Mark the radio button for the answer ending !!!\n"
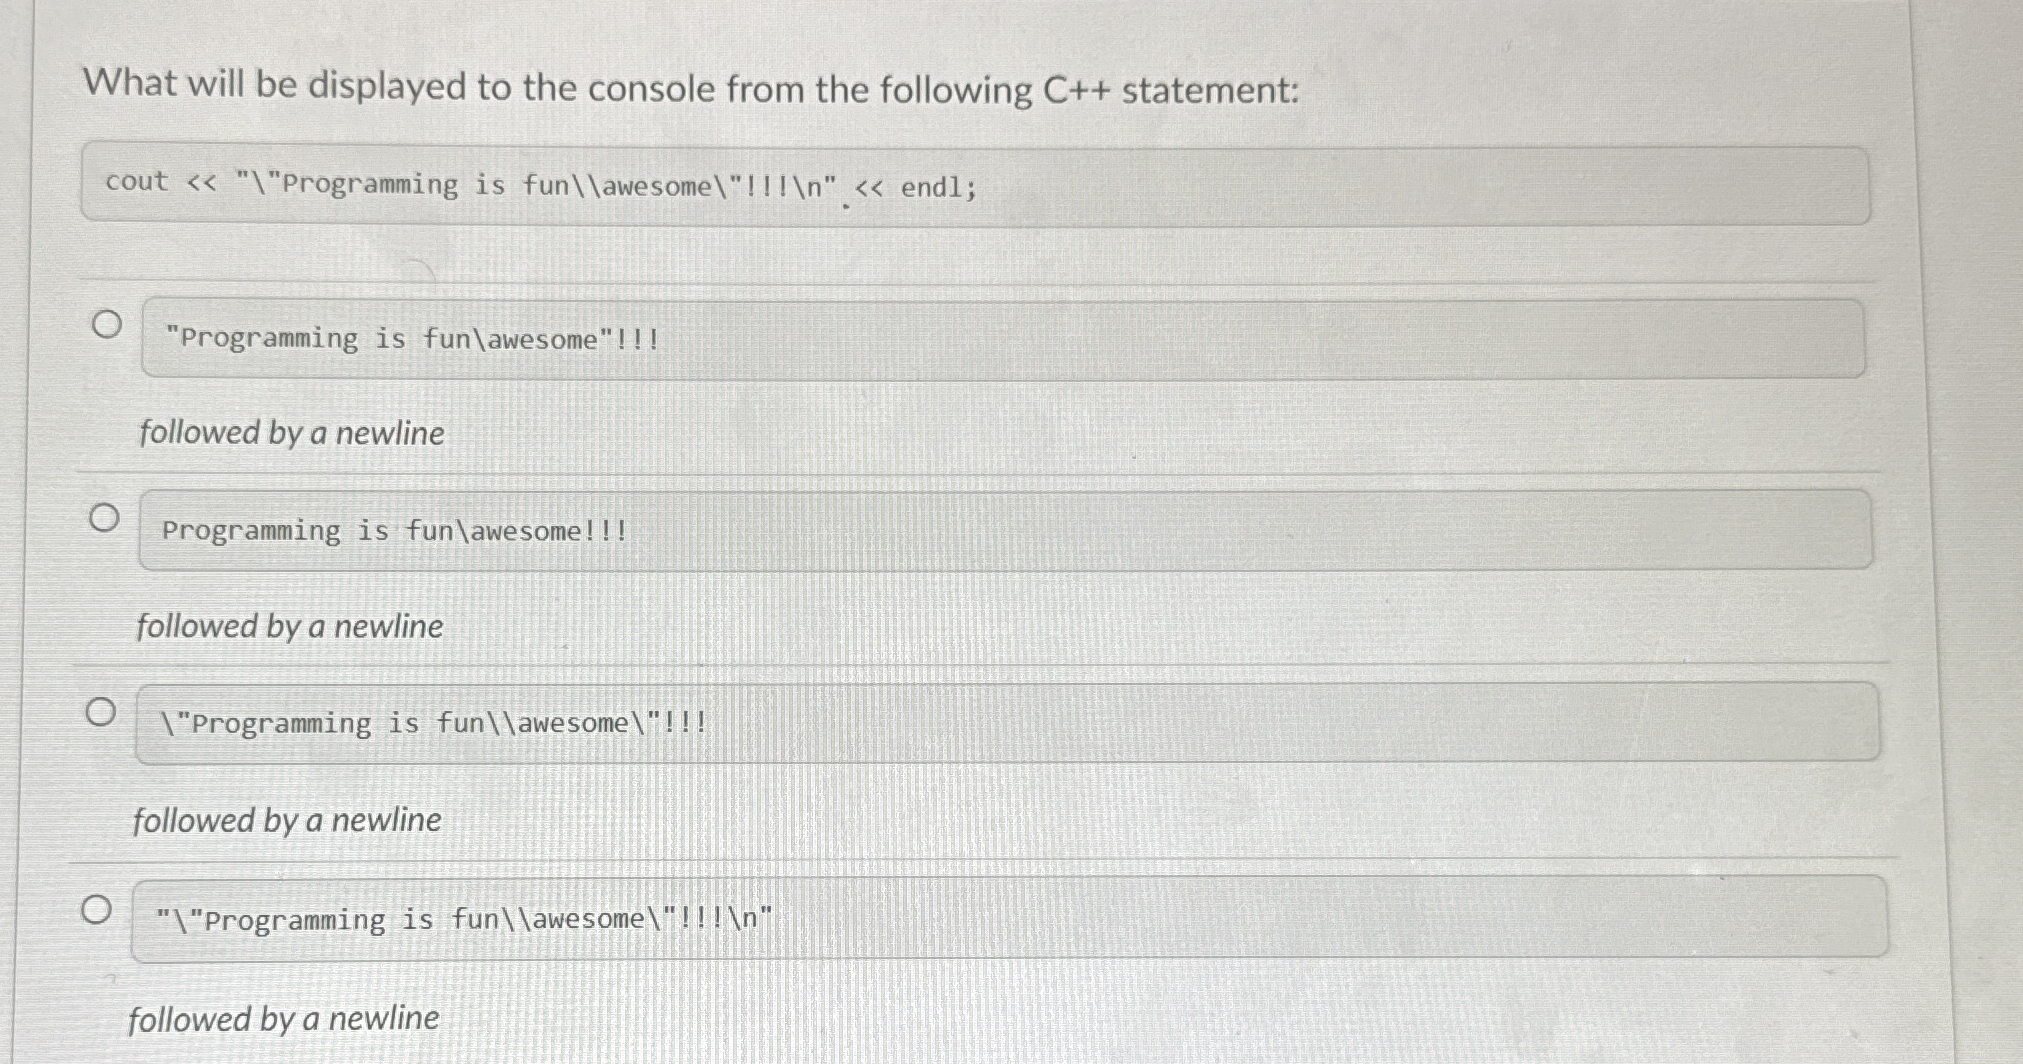This screenshot has width=2023, height=1064. click(96, 909)
